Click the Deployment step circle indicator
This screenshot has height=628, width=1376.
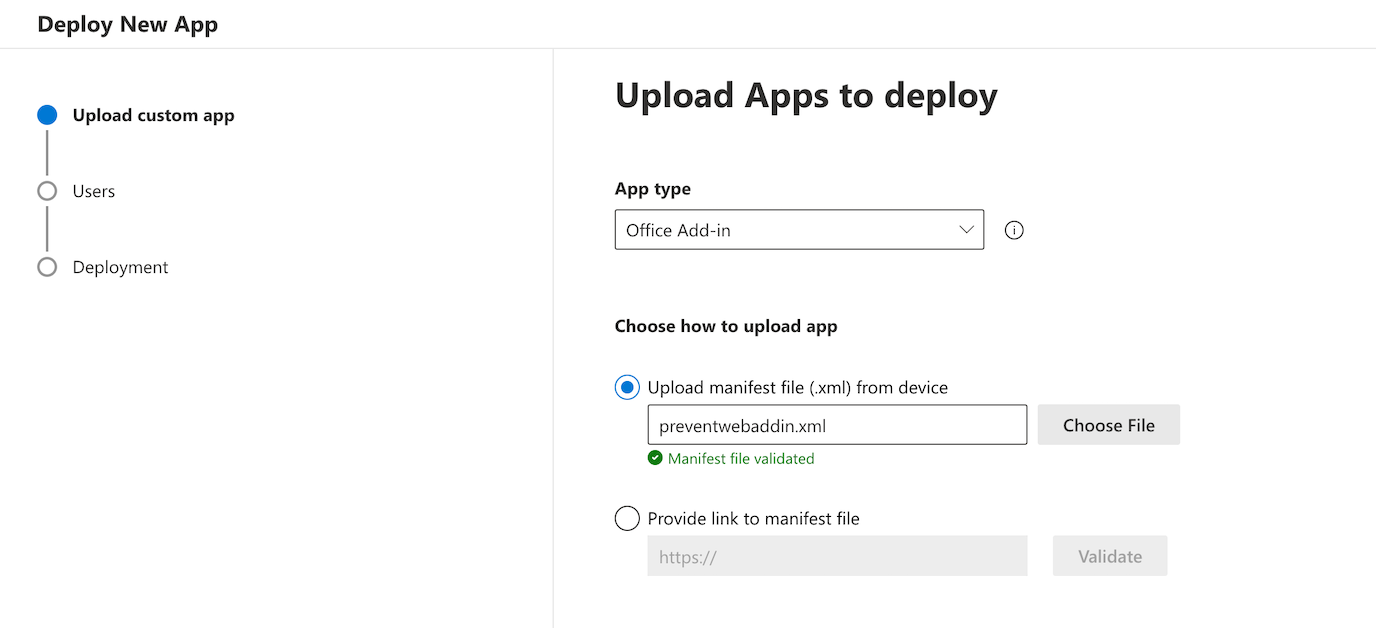coord(46,266)
